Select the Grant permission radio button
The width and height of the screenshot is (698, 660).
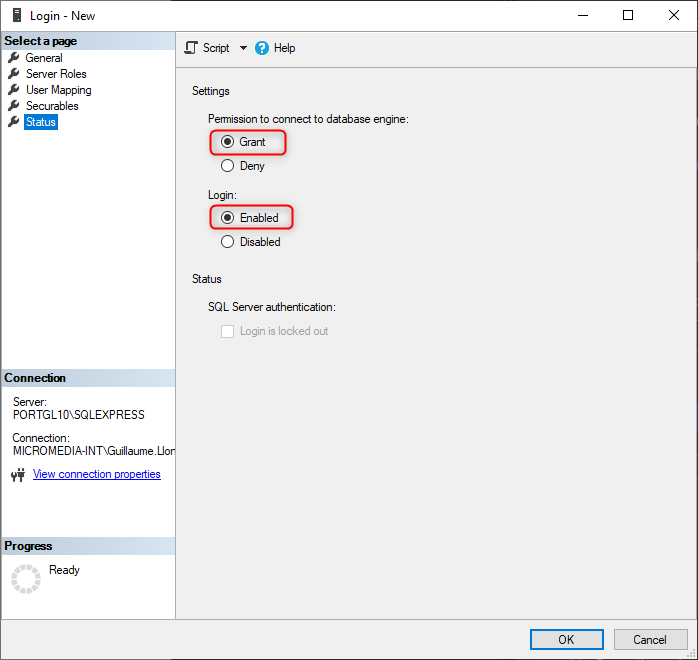click(227, 142)
